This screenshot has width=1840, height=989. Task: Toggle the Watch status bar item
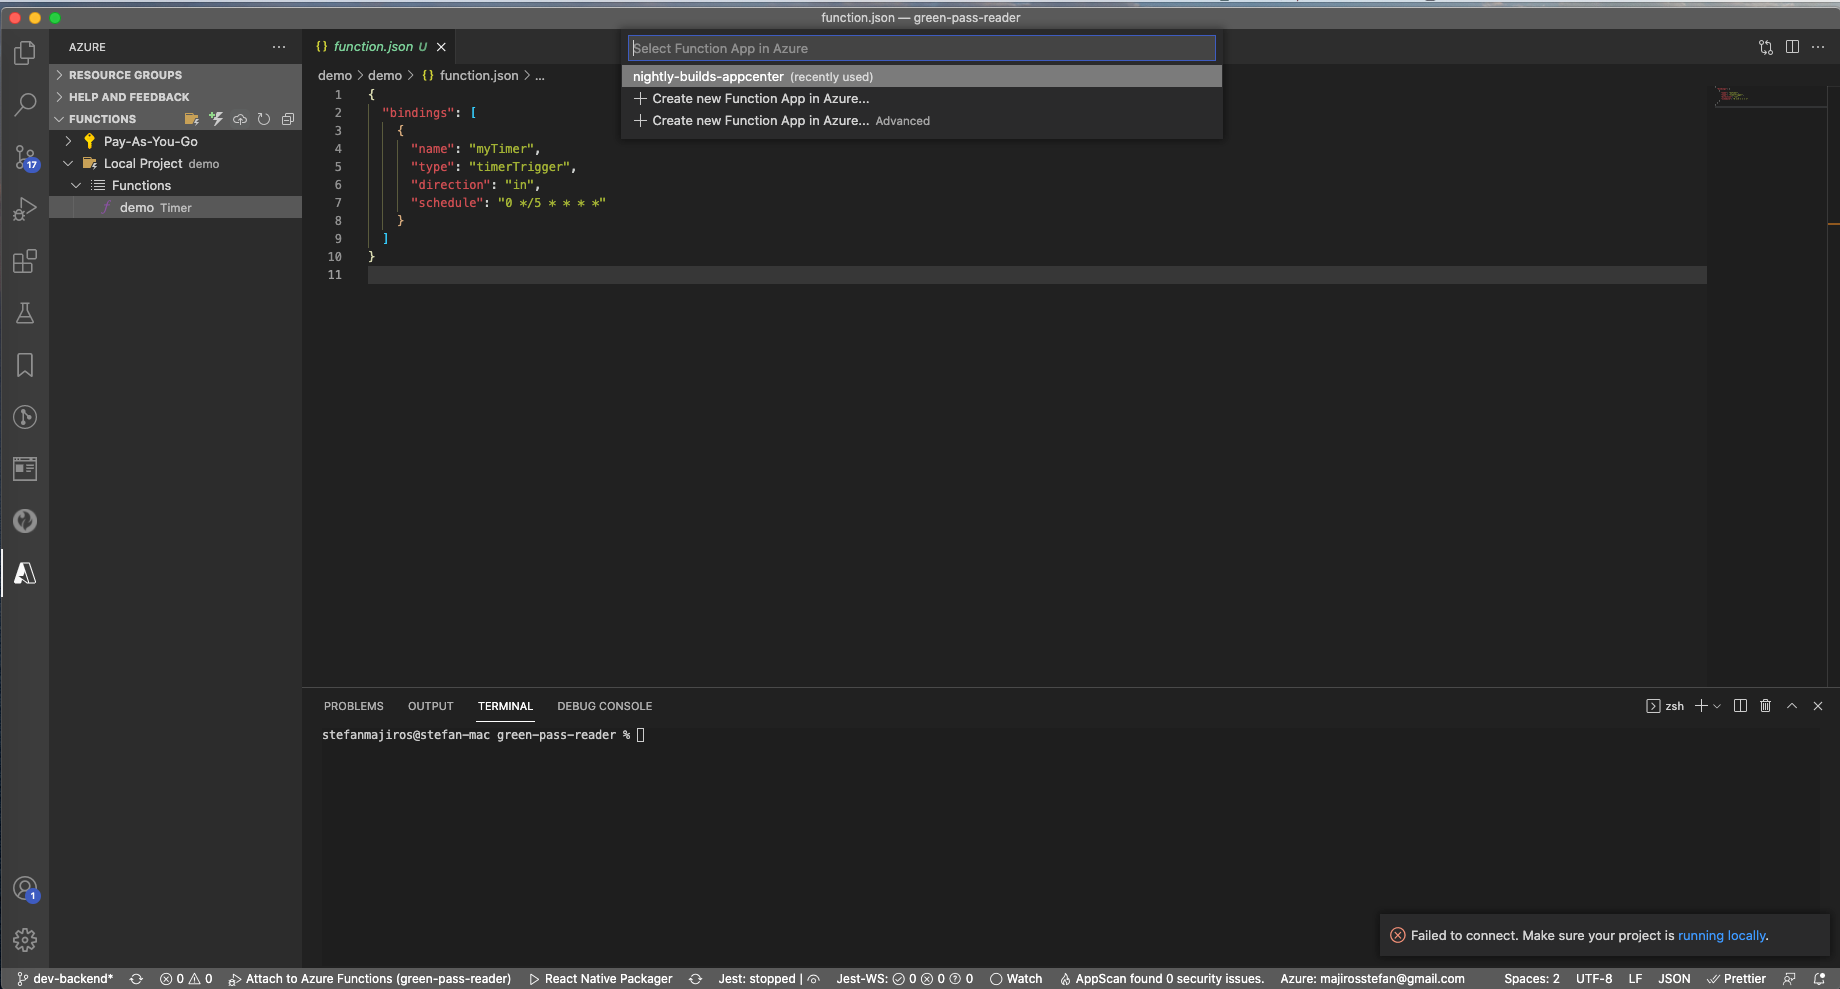[1016, 979]
